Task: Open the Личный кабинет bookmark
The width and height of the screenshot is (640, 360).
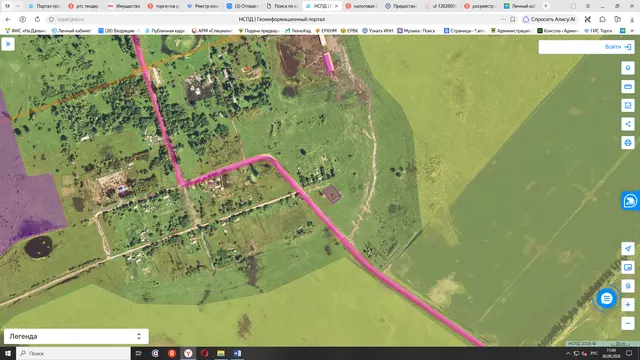Action: (72, 31)
